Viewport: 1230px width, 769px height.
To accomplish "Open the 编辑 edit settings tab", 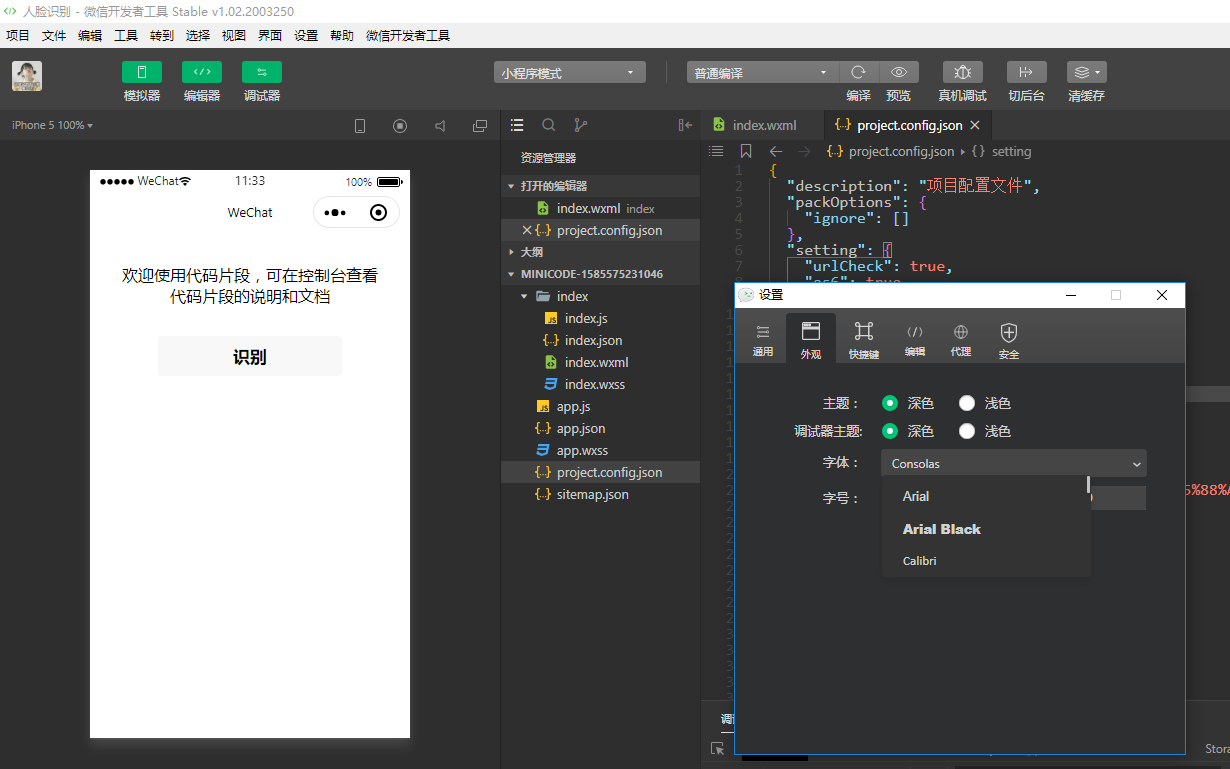I will pos(915,339).
